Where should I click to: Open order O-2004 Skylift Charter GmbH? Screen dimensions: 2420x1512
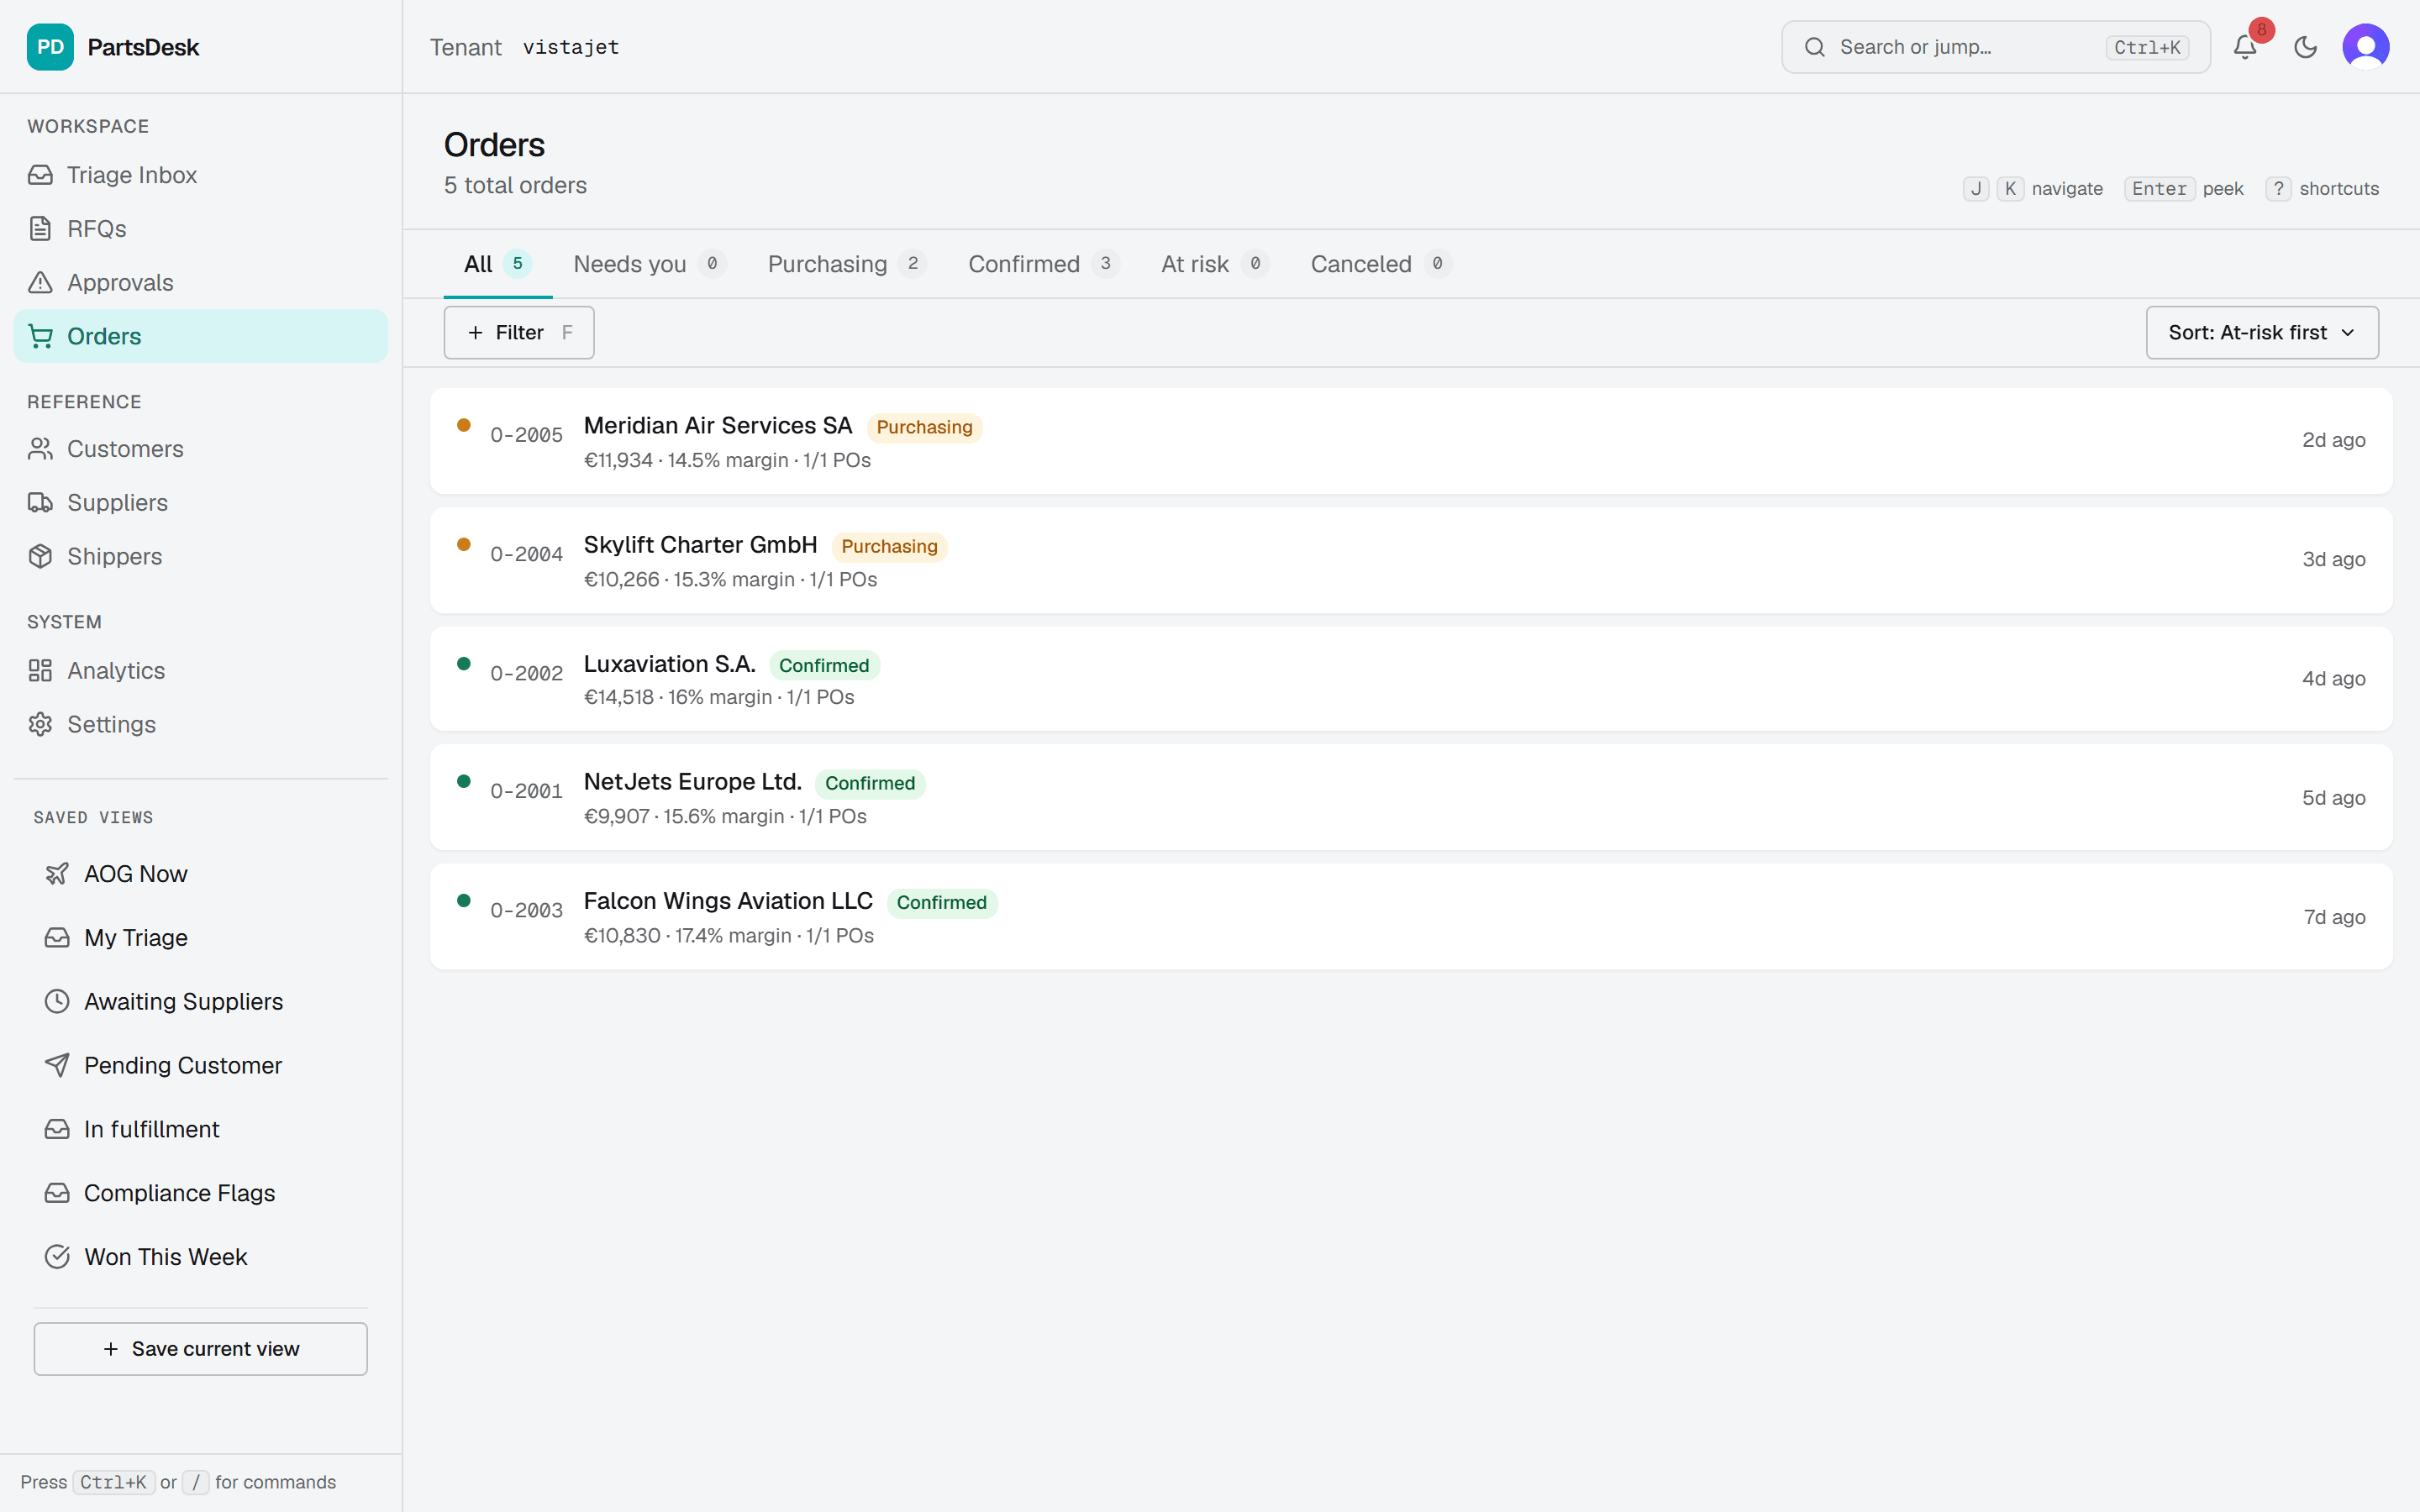[1411, 560]
